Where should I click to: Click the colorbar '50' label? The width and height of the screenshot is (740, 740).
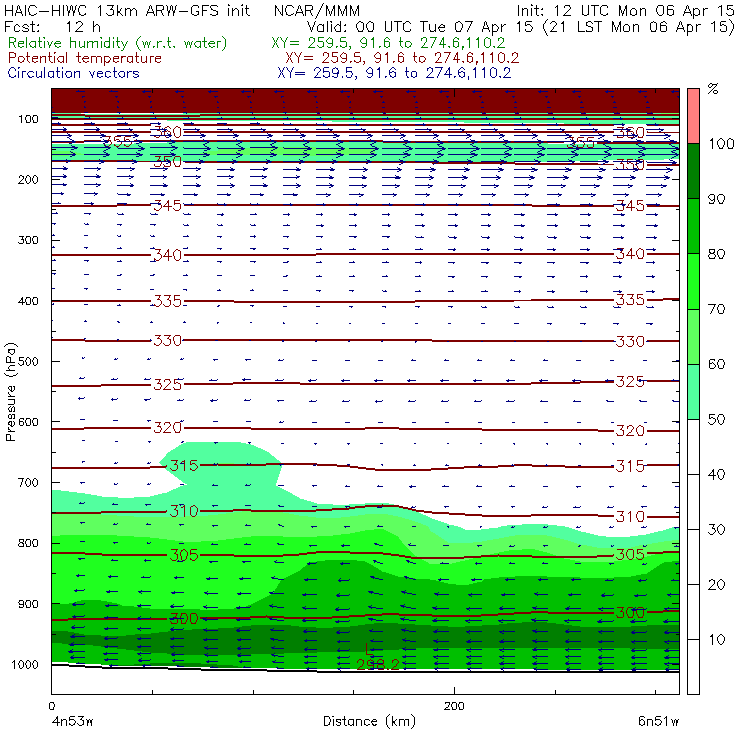(716, 419)
